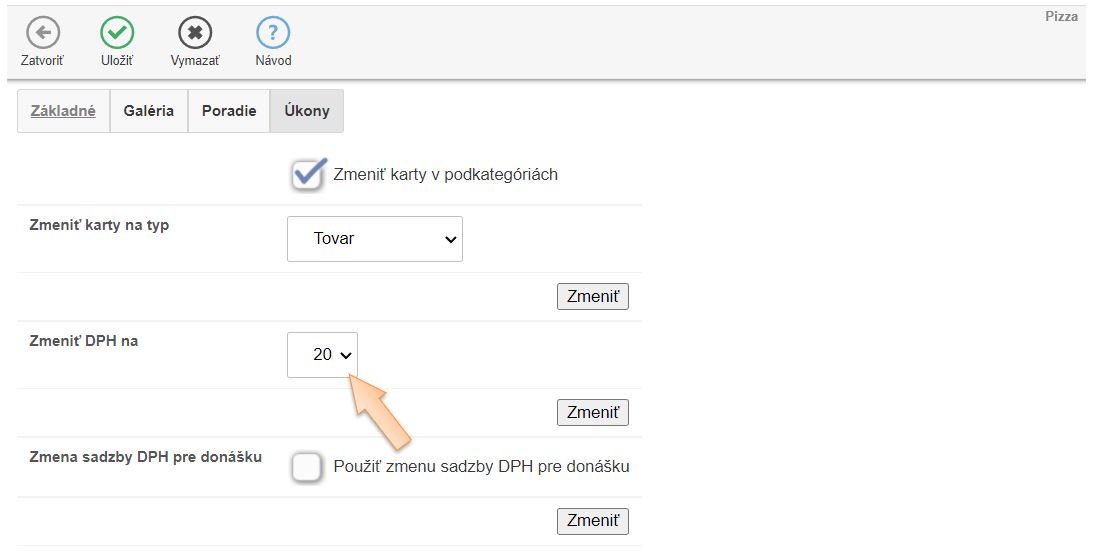Viewport: 1094px width, 556px height.
Task: Go to the Úkony tab
Action: (307, 111)
